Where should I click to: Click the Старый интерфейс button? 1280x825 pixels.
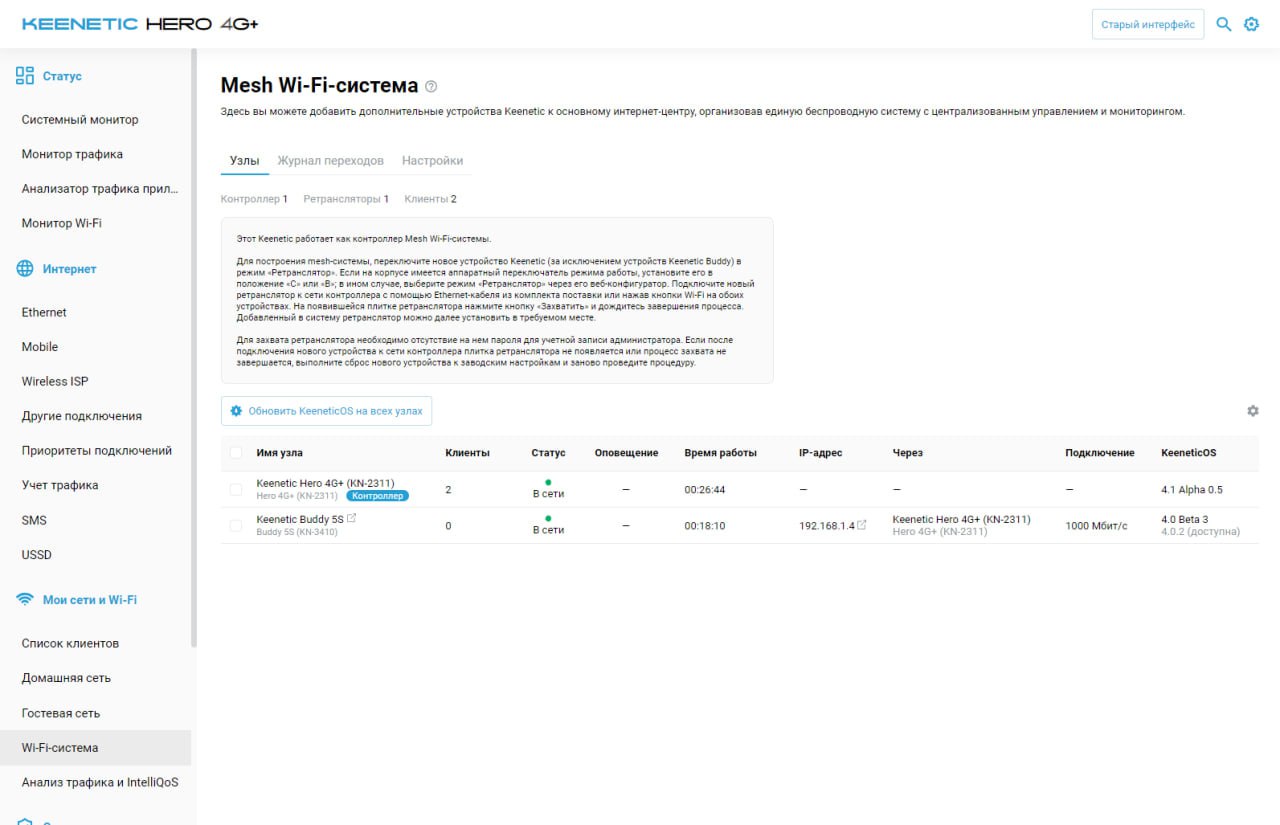click(x=1148, y=24)
